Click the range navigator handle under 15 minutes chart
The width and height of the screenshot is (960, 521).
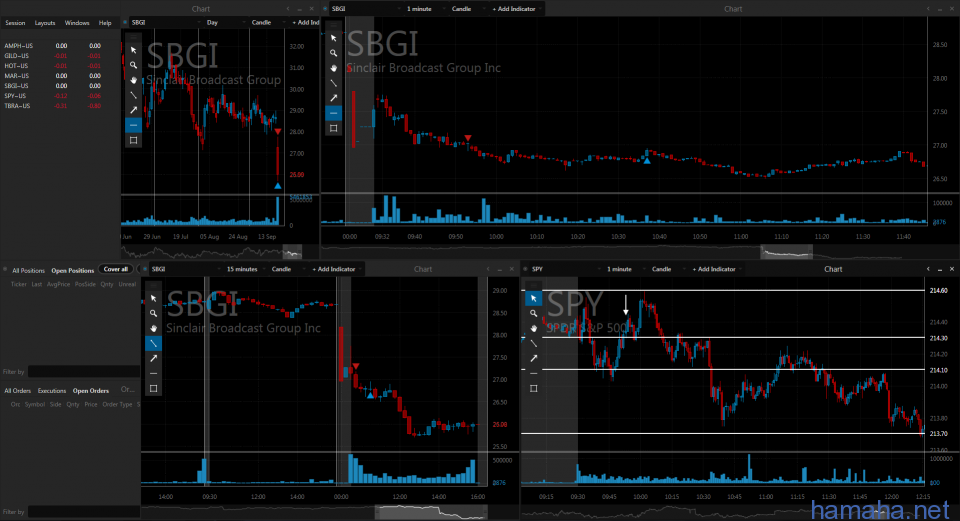pyautogui.click(x=431, y=512)
